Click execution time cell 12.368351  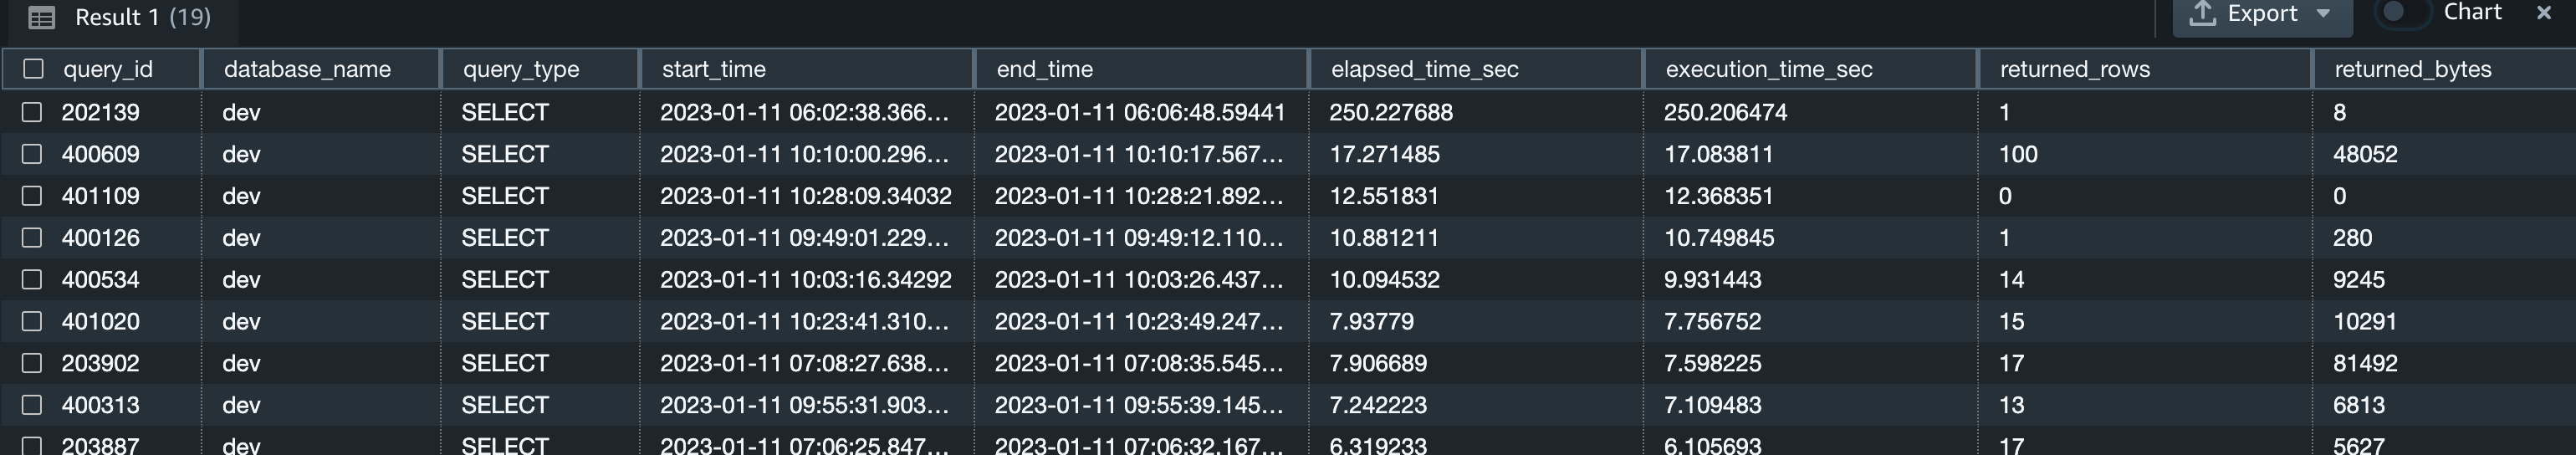[1718, 196]
